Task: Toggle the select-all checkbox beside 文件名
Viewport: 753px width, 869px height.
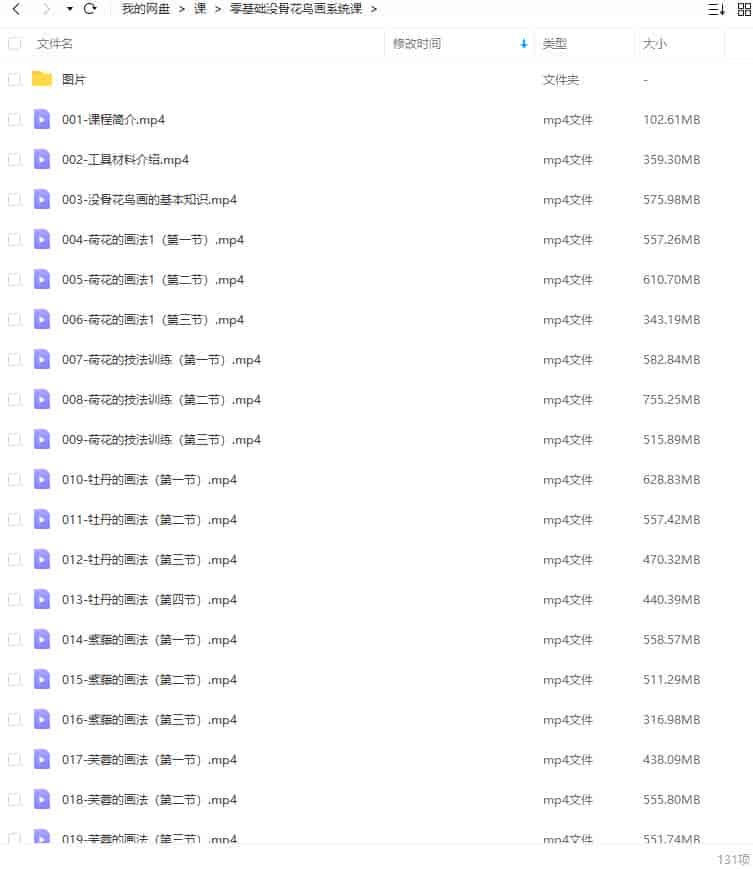Action: tap(15, 44)
